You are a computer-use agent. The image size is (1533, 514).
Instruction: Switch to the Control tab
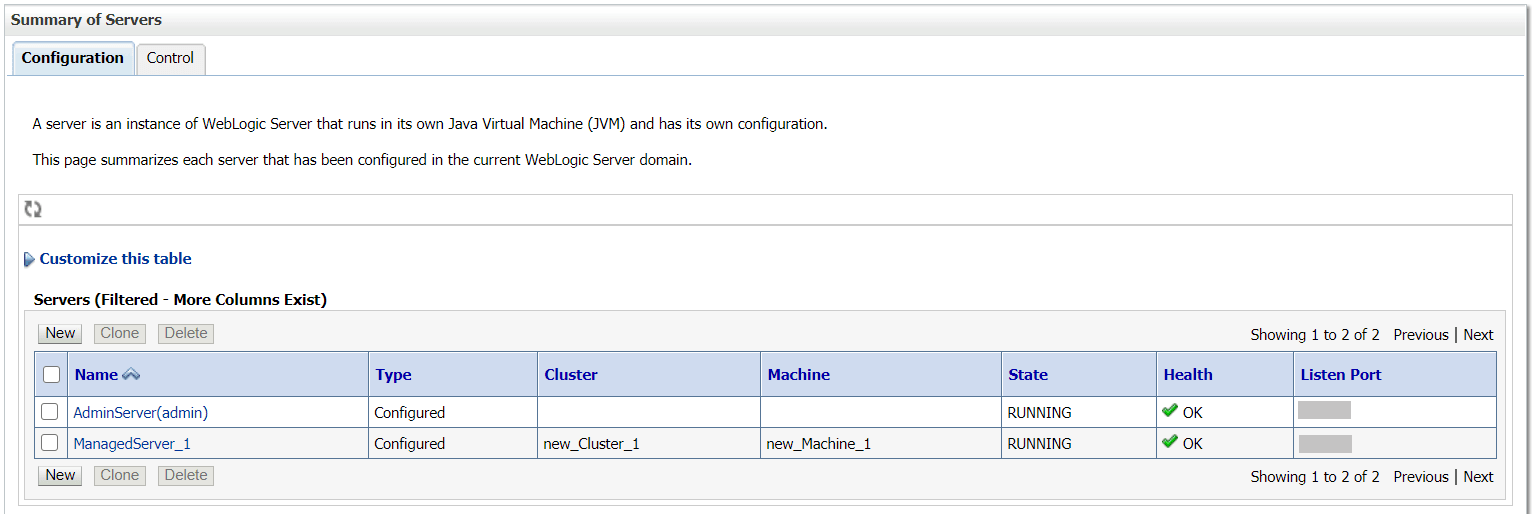click(x=170, y=58)
